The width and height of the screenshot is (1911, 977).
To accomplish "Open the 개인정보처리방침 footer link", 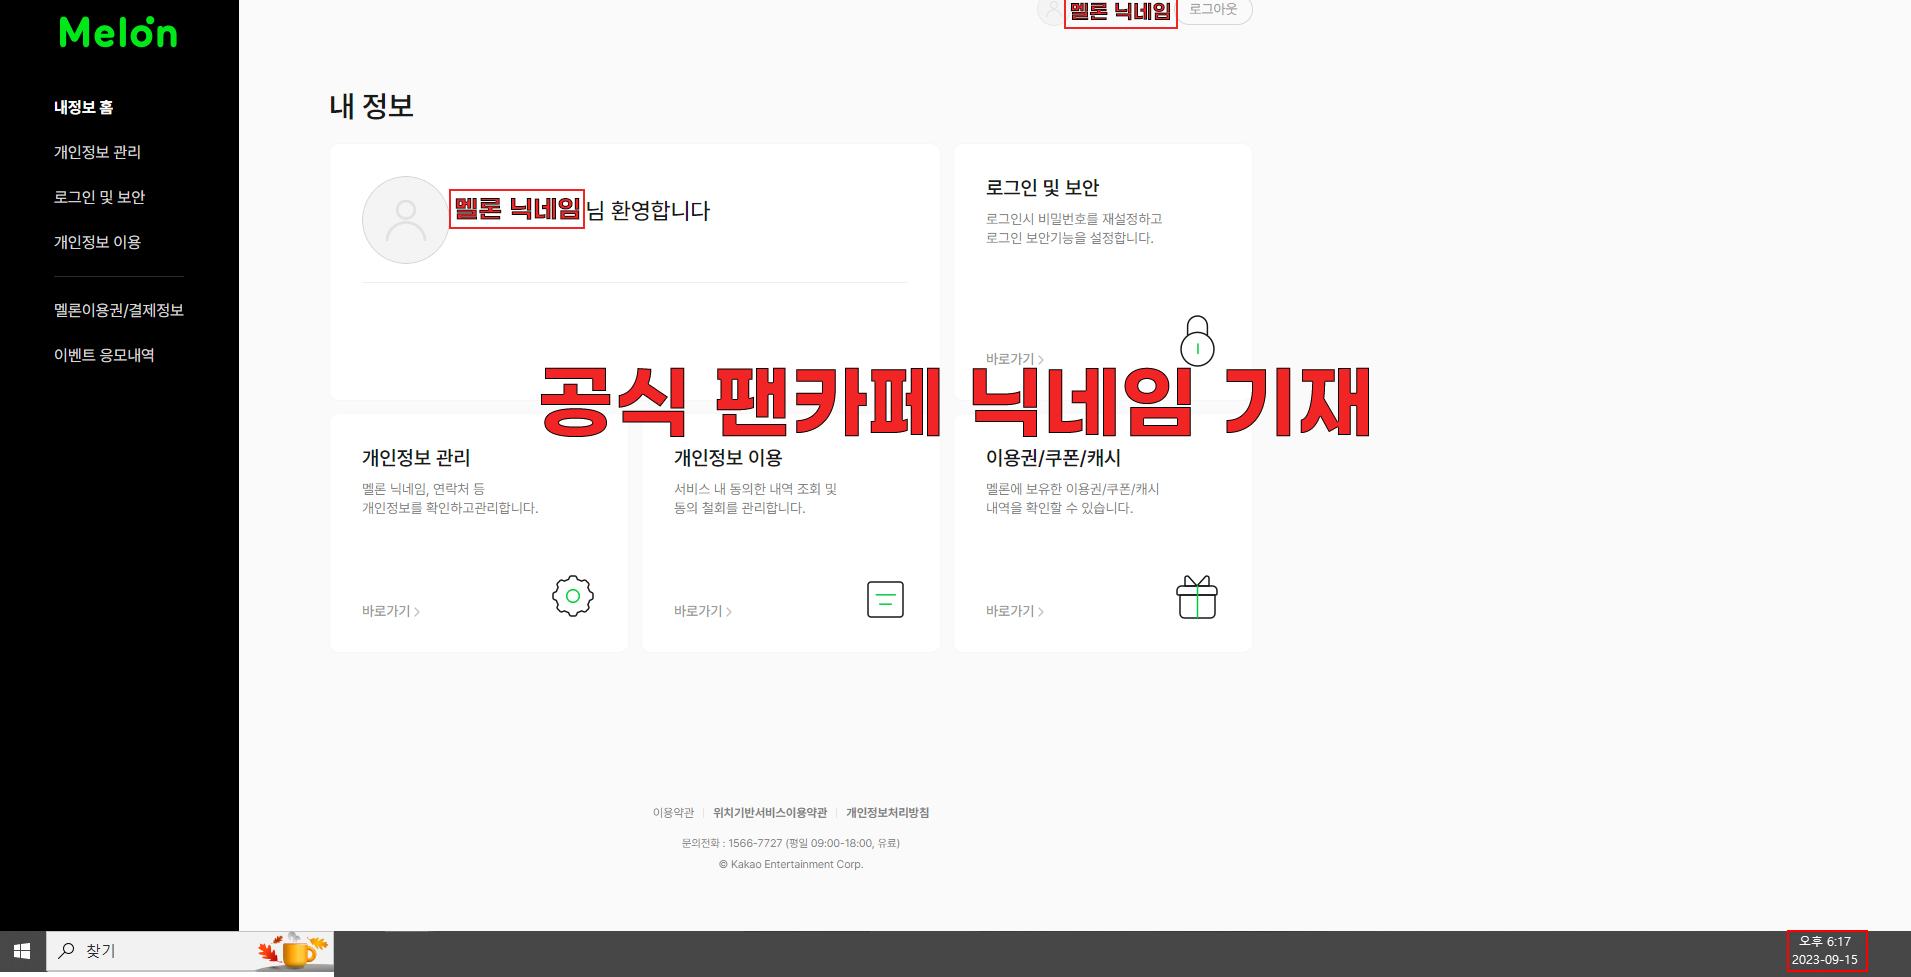I will pos(887,813).
